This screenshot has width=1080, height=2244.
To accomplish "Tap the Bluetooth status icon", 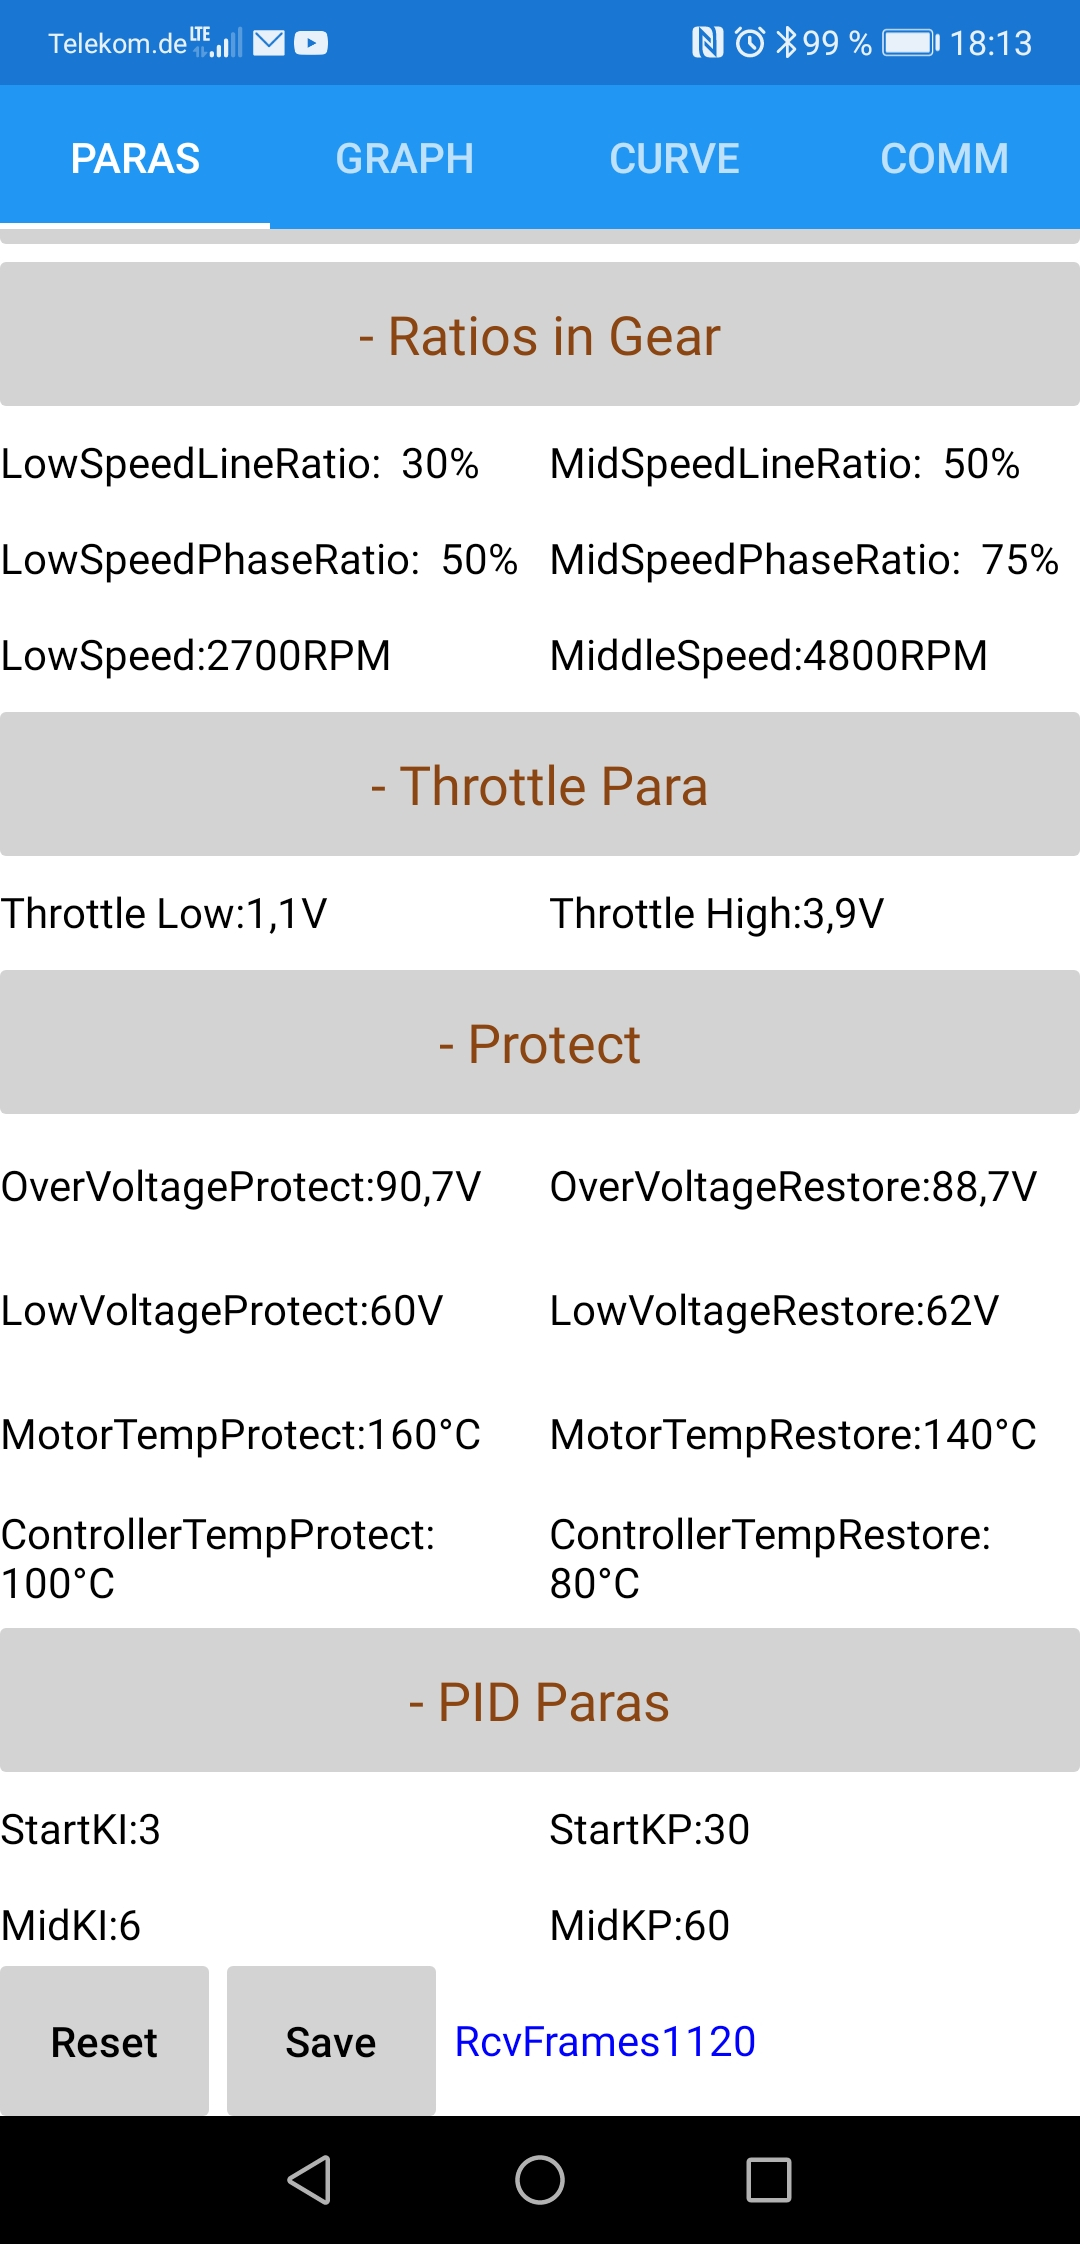I will (x=787, y=43).
